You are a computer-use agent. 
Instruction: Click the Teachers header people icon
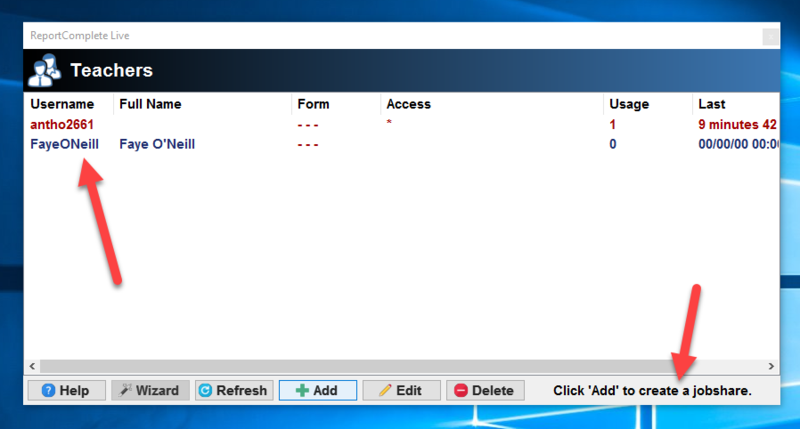(x=44, y=70)
